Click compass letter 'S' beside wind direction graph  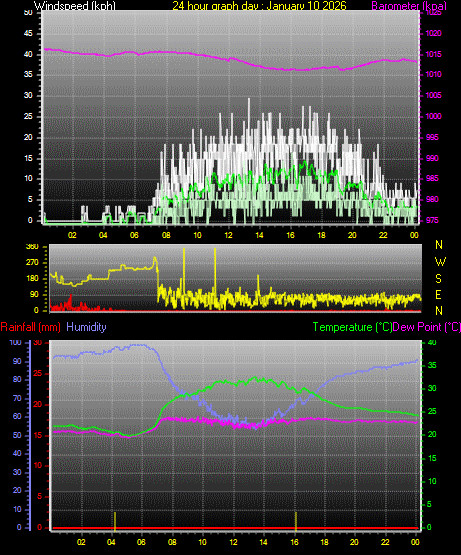pos(439,279)
